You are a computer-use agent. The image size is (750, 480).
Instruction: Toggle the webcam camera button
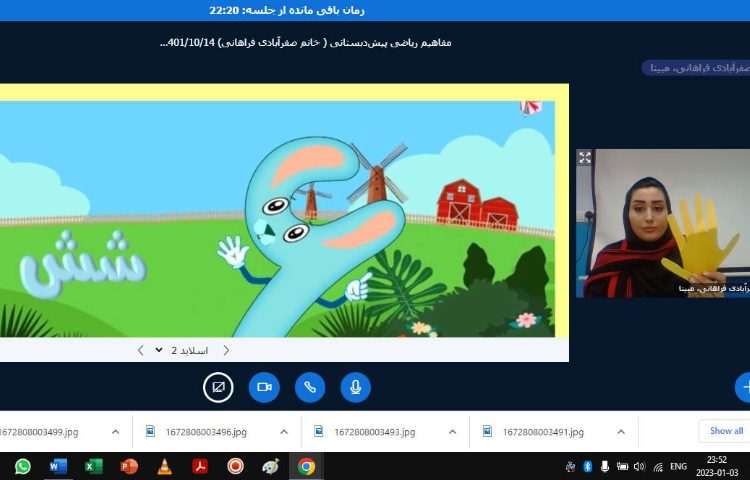[x=264, y=387]
